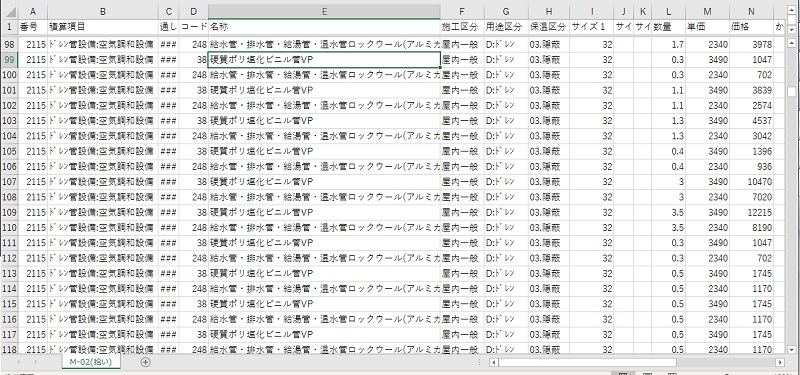The image size is (800, 375).
Task: Select column D header
Action: tap(194, 12)
